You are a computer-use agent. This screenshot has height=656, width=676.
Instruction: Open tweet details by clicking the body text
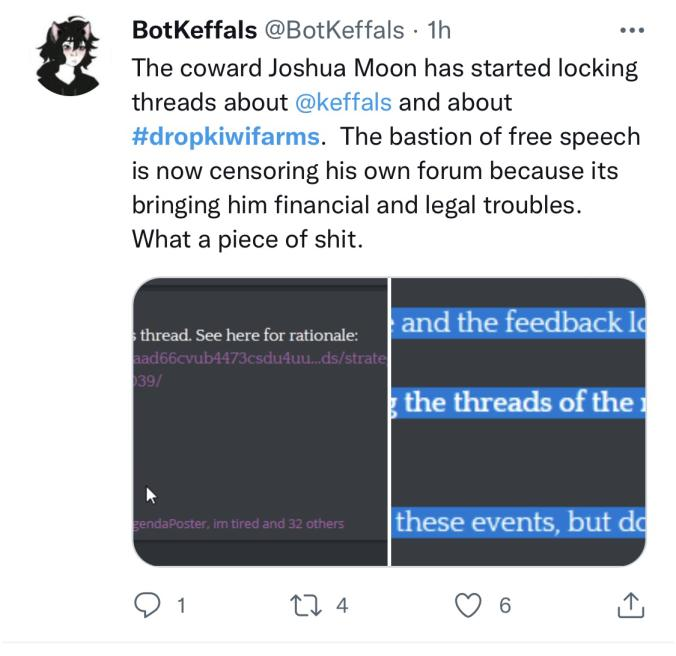pos(385,153)
